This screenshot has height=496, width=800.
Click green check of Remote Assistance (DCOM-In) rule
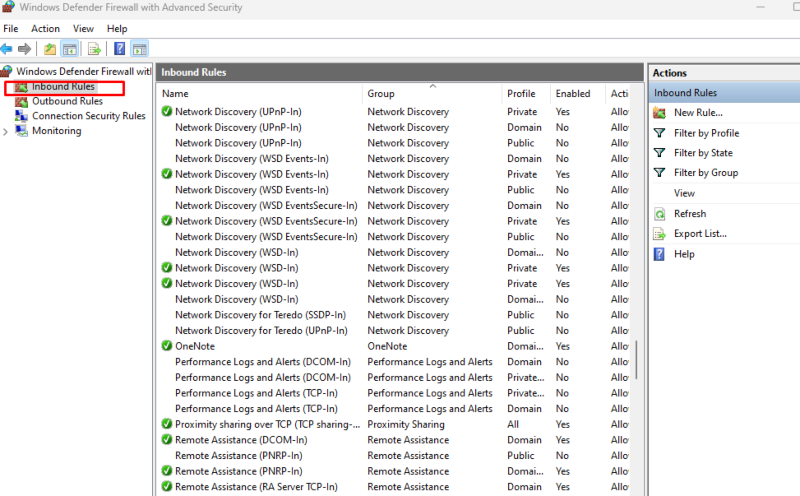point(166,439)
